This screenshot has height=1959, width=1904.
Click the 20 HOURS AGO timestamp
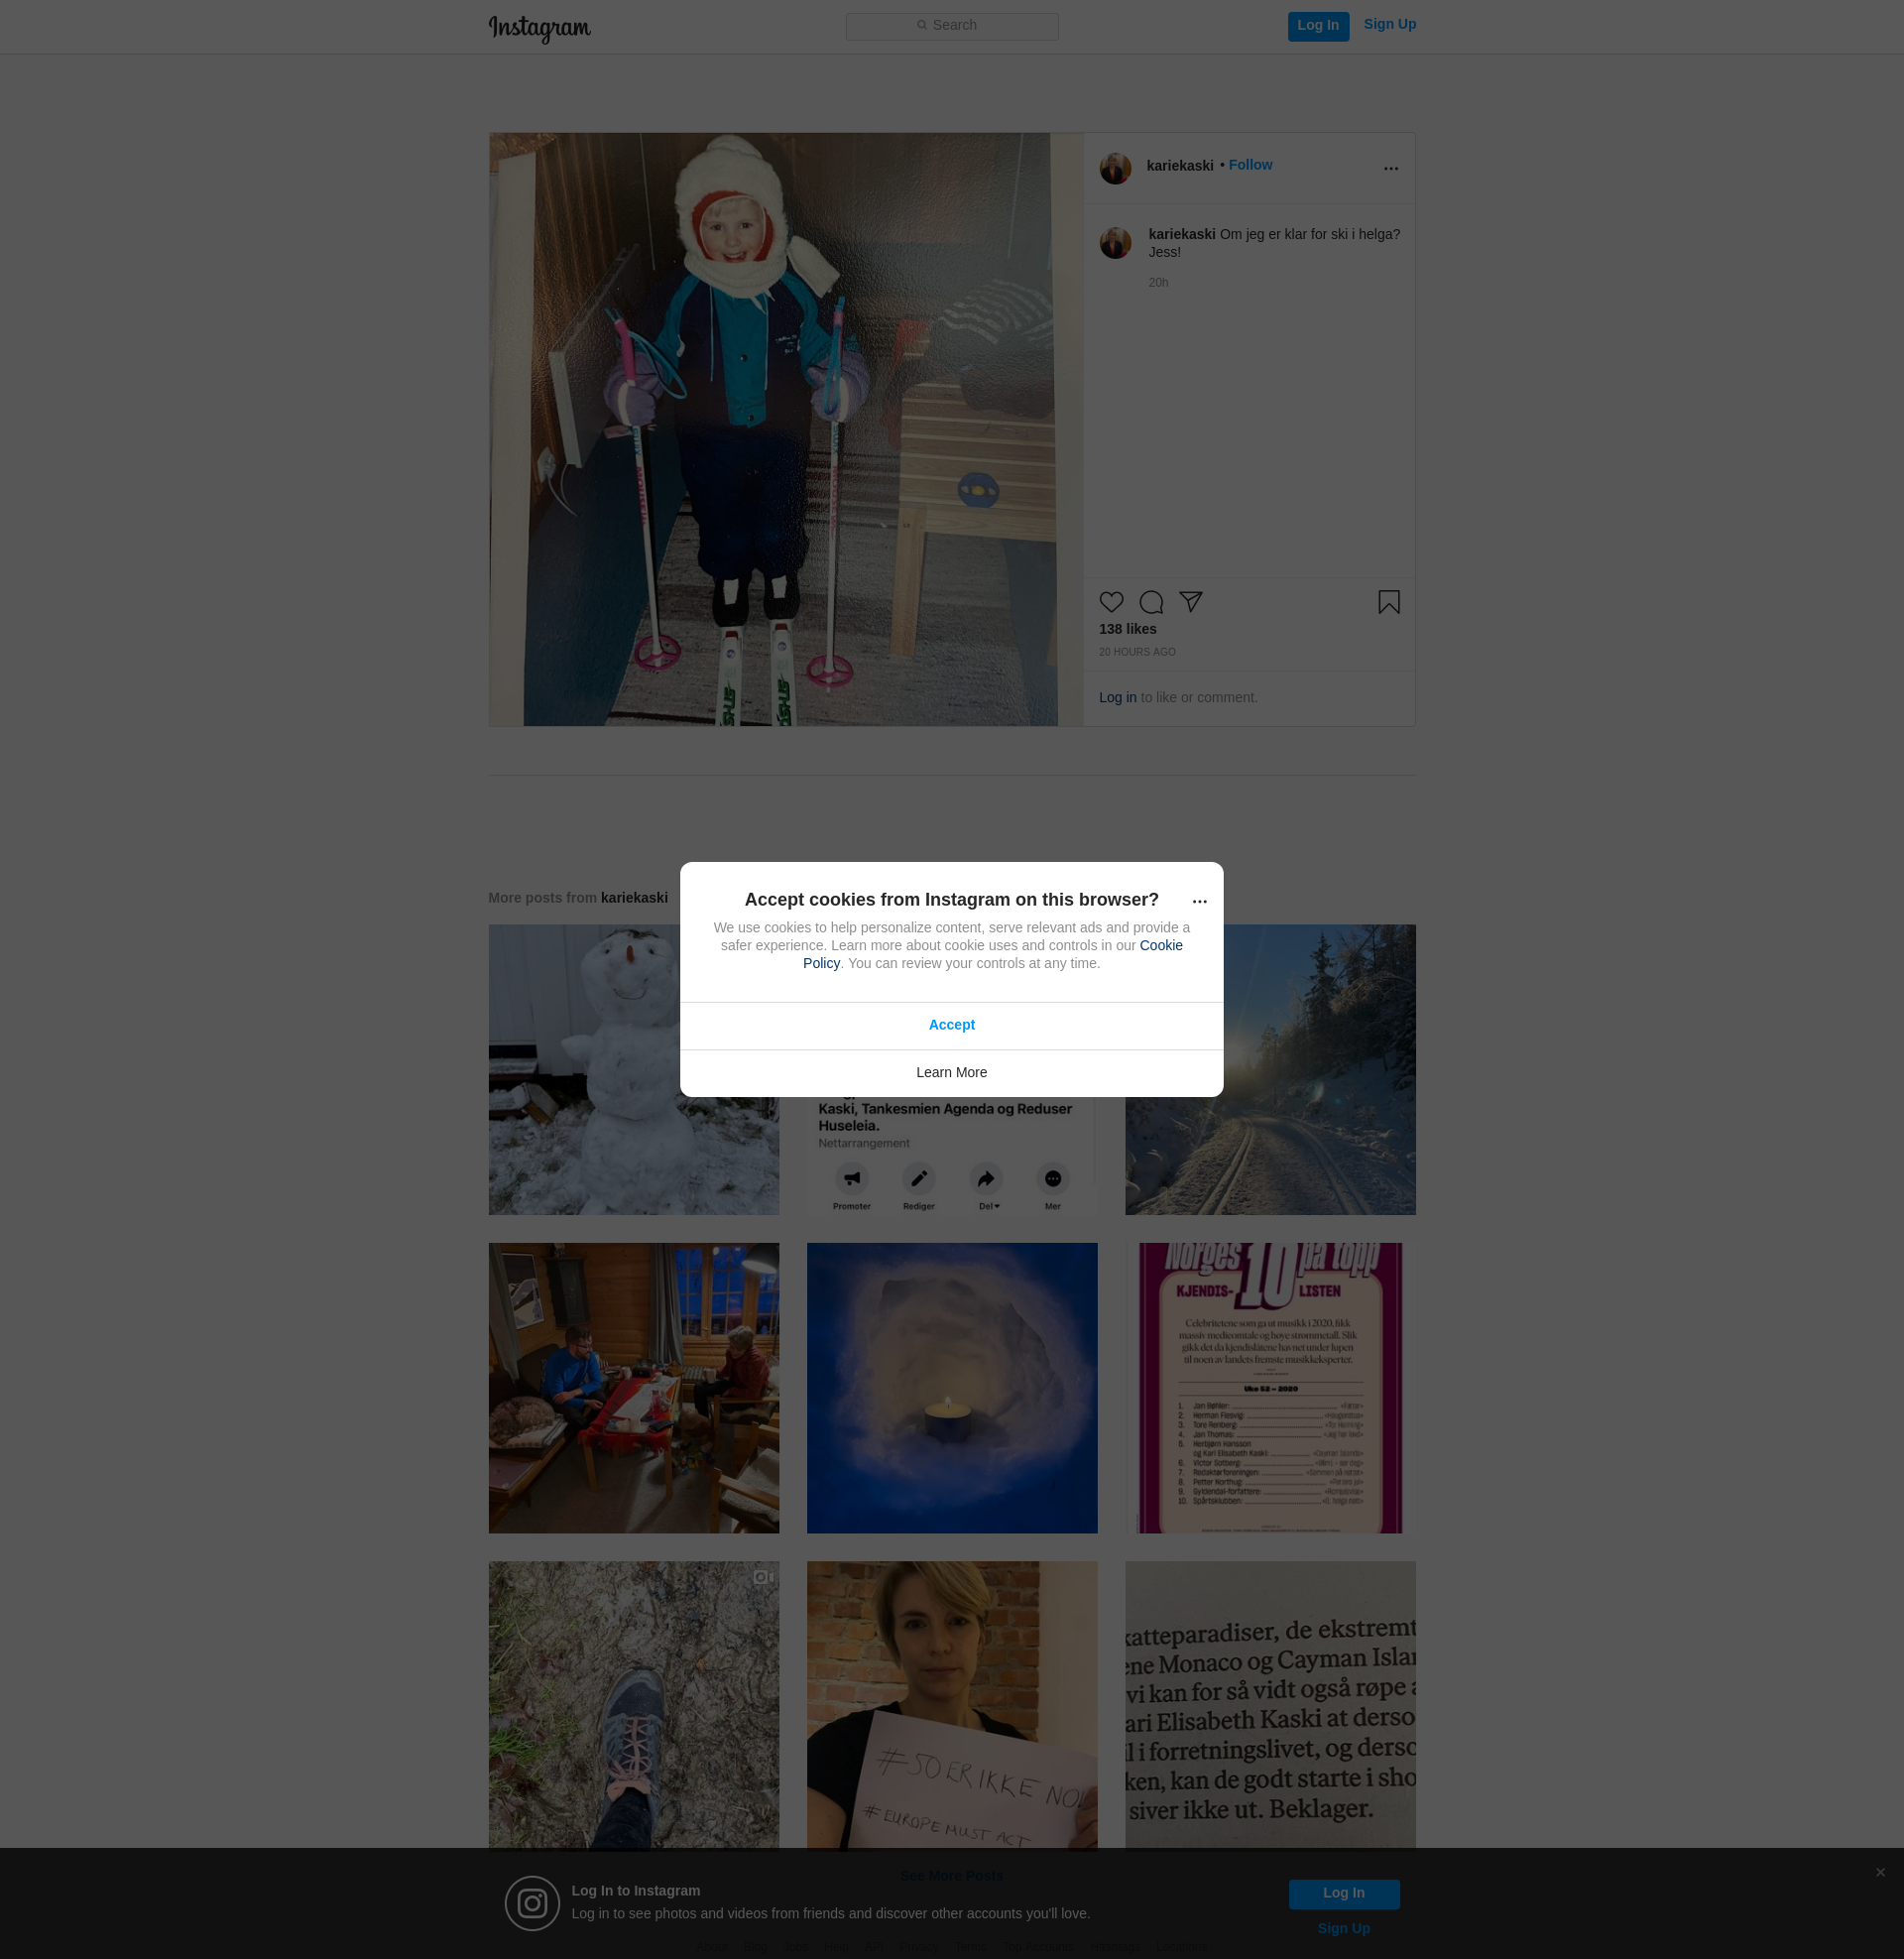[x=1137, y=652]
